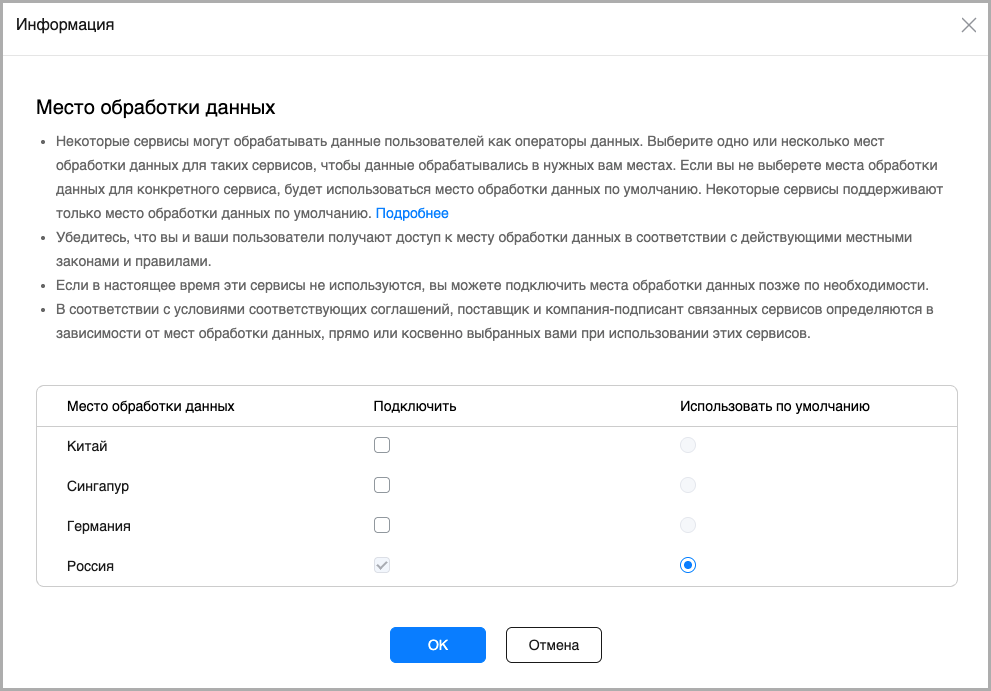
Task: Click the Китай row label
Action: [87, 446]
